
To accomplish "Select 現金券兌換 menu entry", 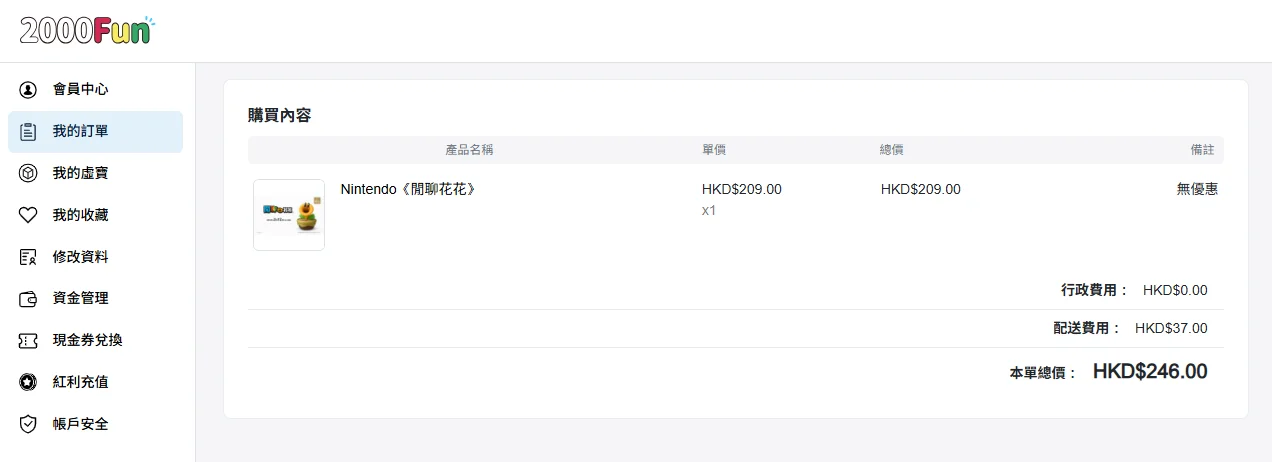I will [87, 341].
